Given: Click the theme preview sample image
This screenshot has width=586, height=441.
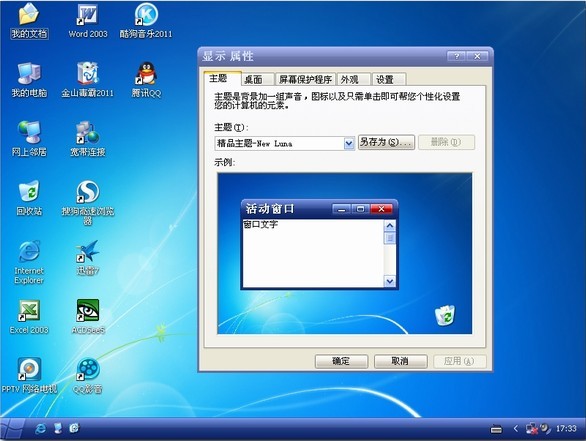Looking at the screenshot, I should 345,253.
